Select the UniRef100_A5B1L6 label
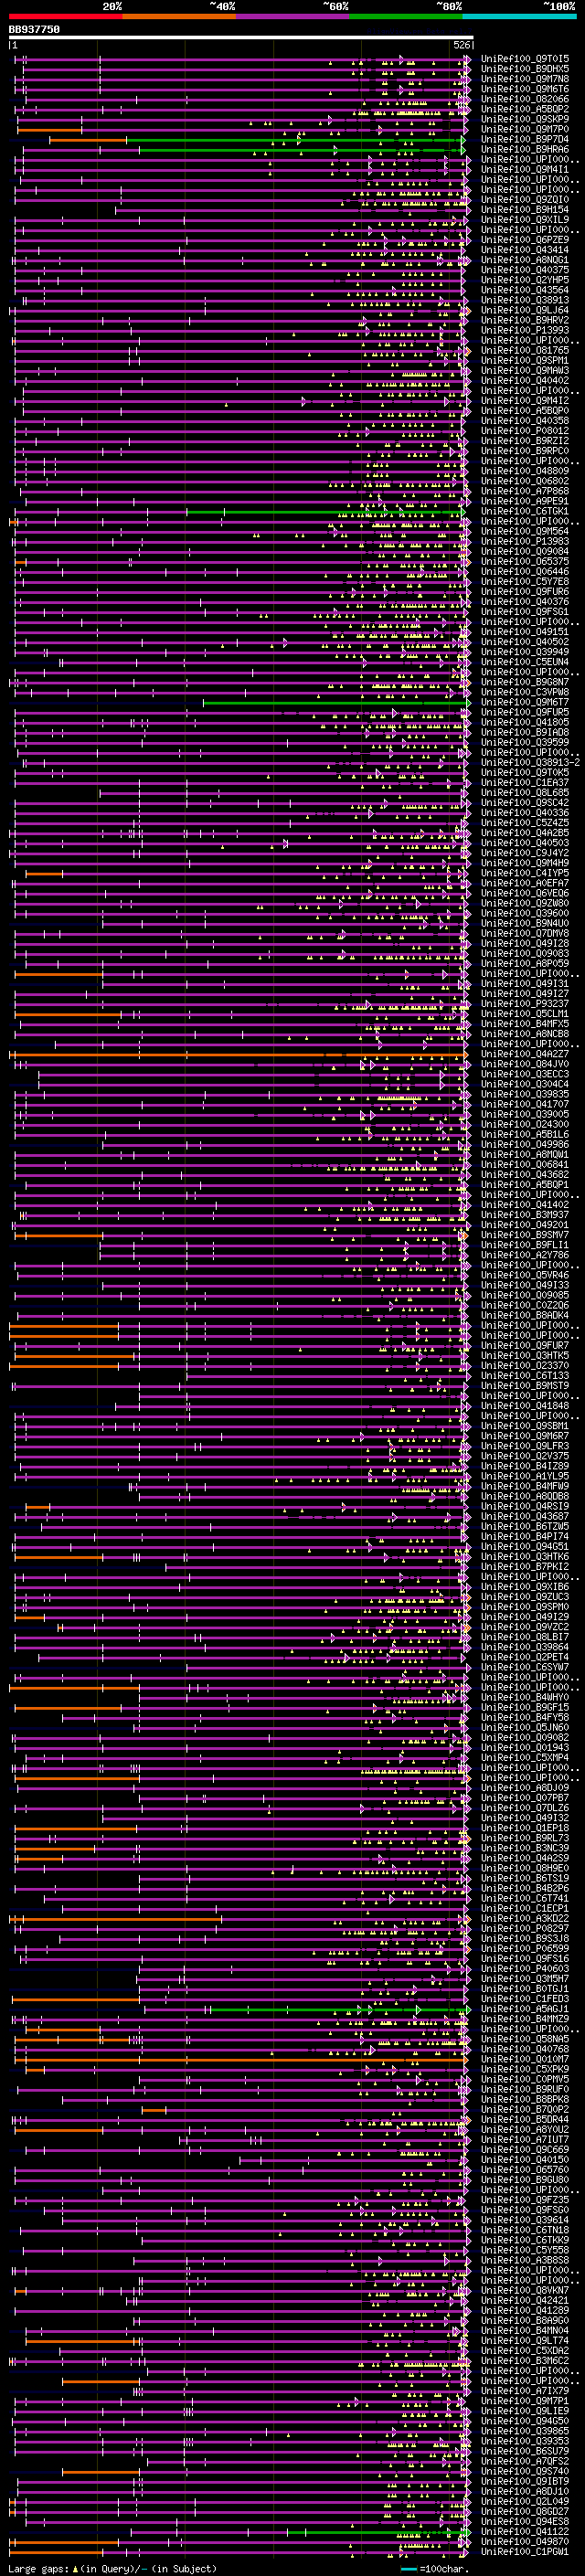This screenshot has height=2576, width=585. (525, 1135)
